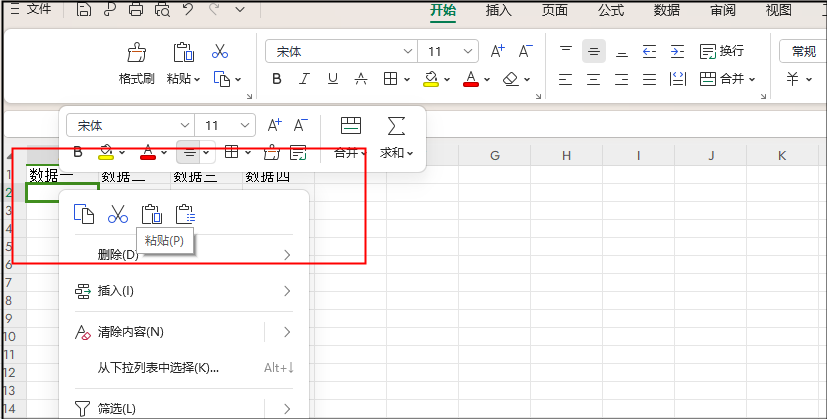Screen dimensions: 827x419
Task: Switch to the 视图 ribbon tab
Action: click(778, 10)
